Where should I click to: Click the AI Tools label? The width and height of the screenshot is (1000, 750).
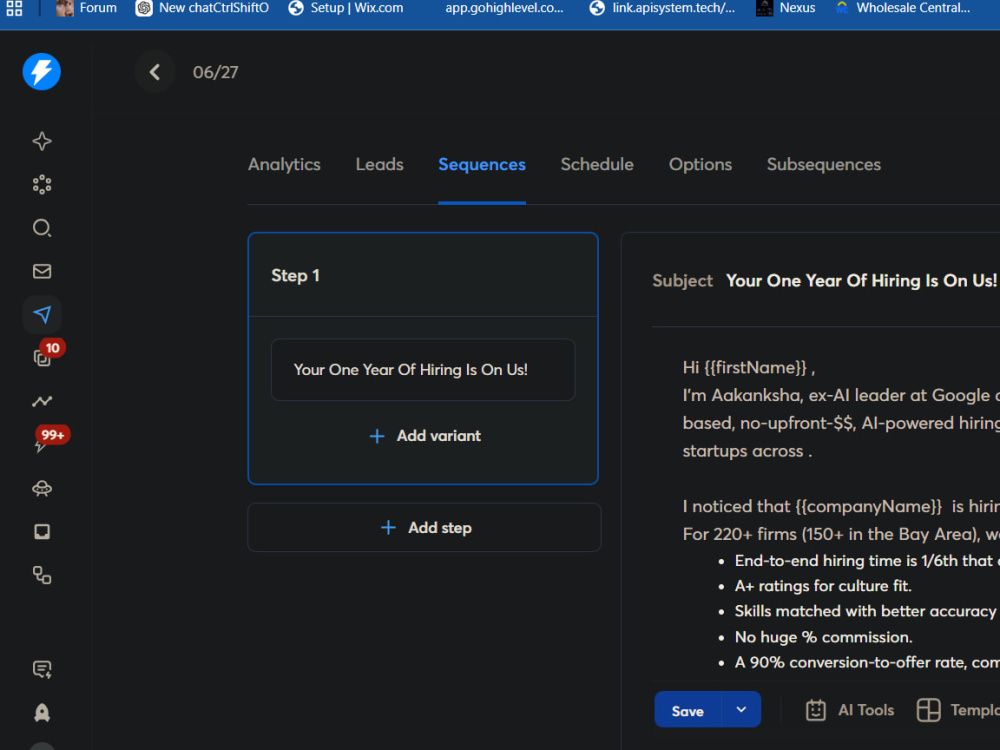(x=865, y=710)
